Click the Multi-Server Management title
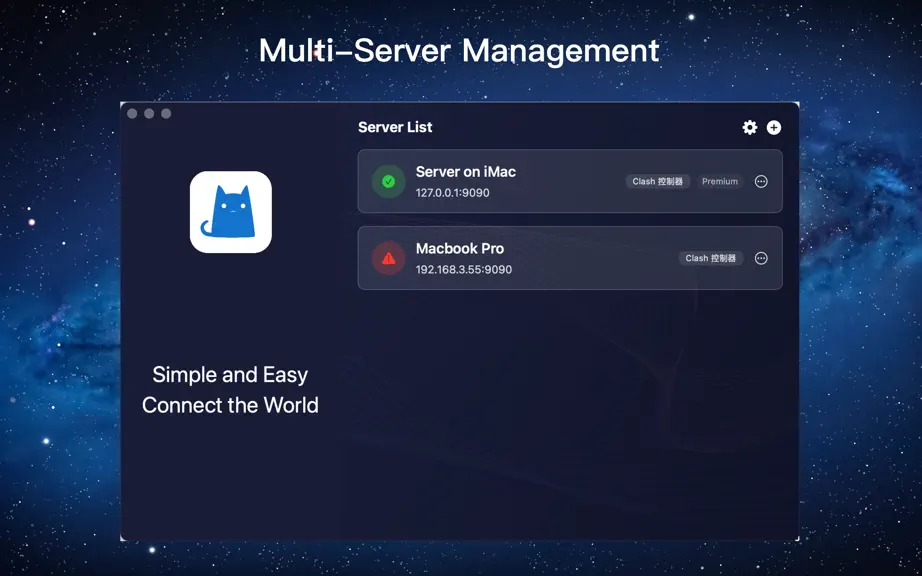Screen dimensions: 922x576 tap(459, 51)
